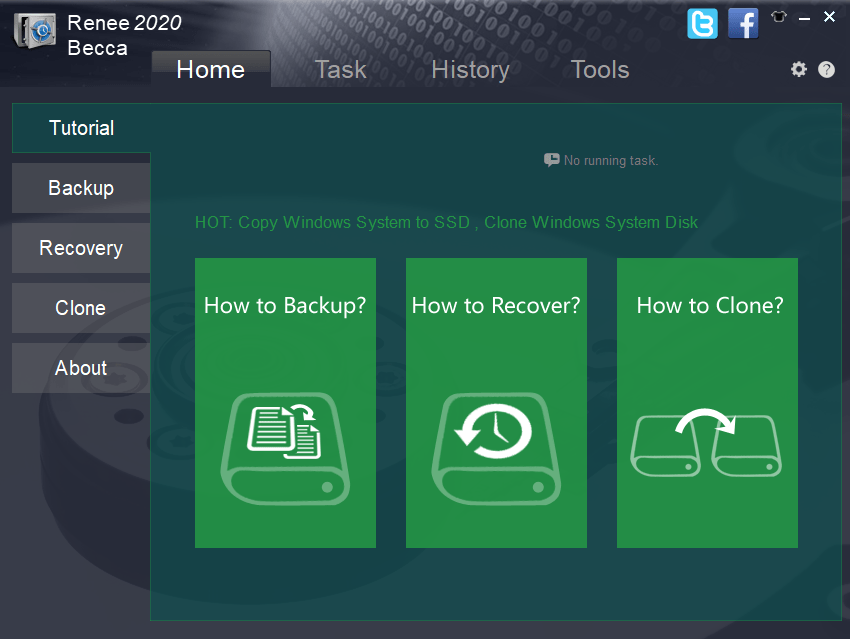Screen dimensions: 850x639
Task: Click the backup drive icon illustration
Action: click(285, 449)
